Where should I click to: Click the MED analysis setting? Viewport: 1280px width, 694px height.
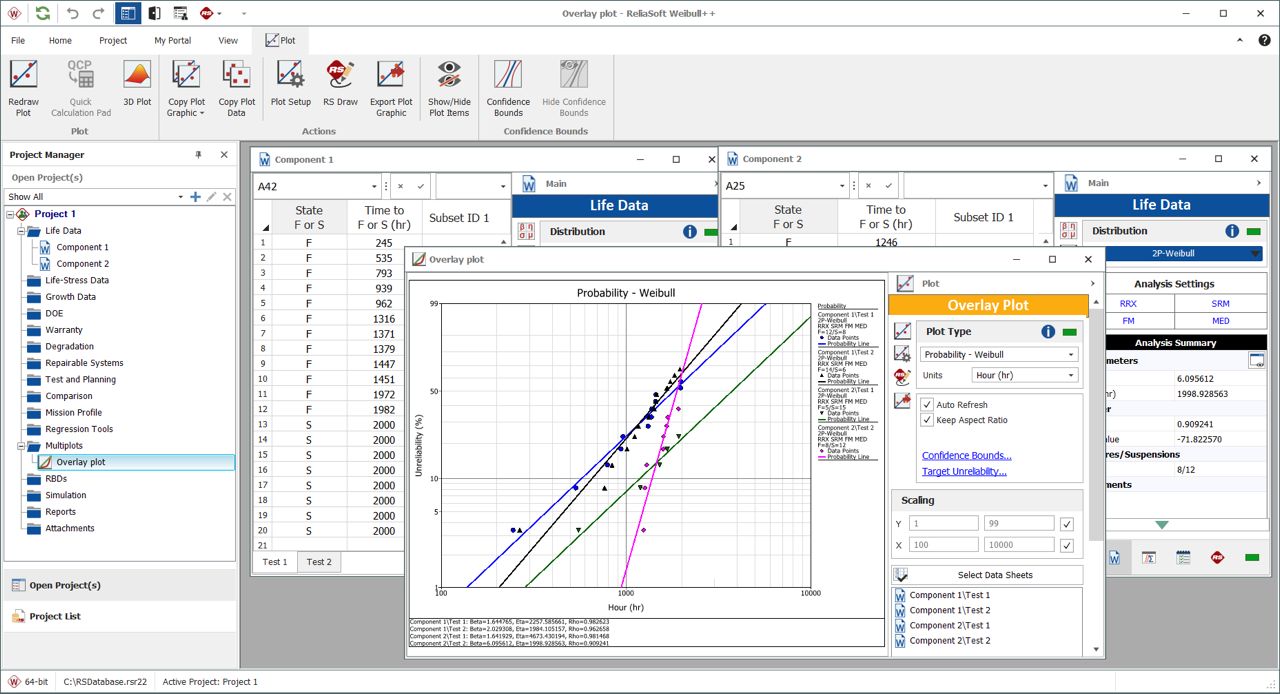1220,321
